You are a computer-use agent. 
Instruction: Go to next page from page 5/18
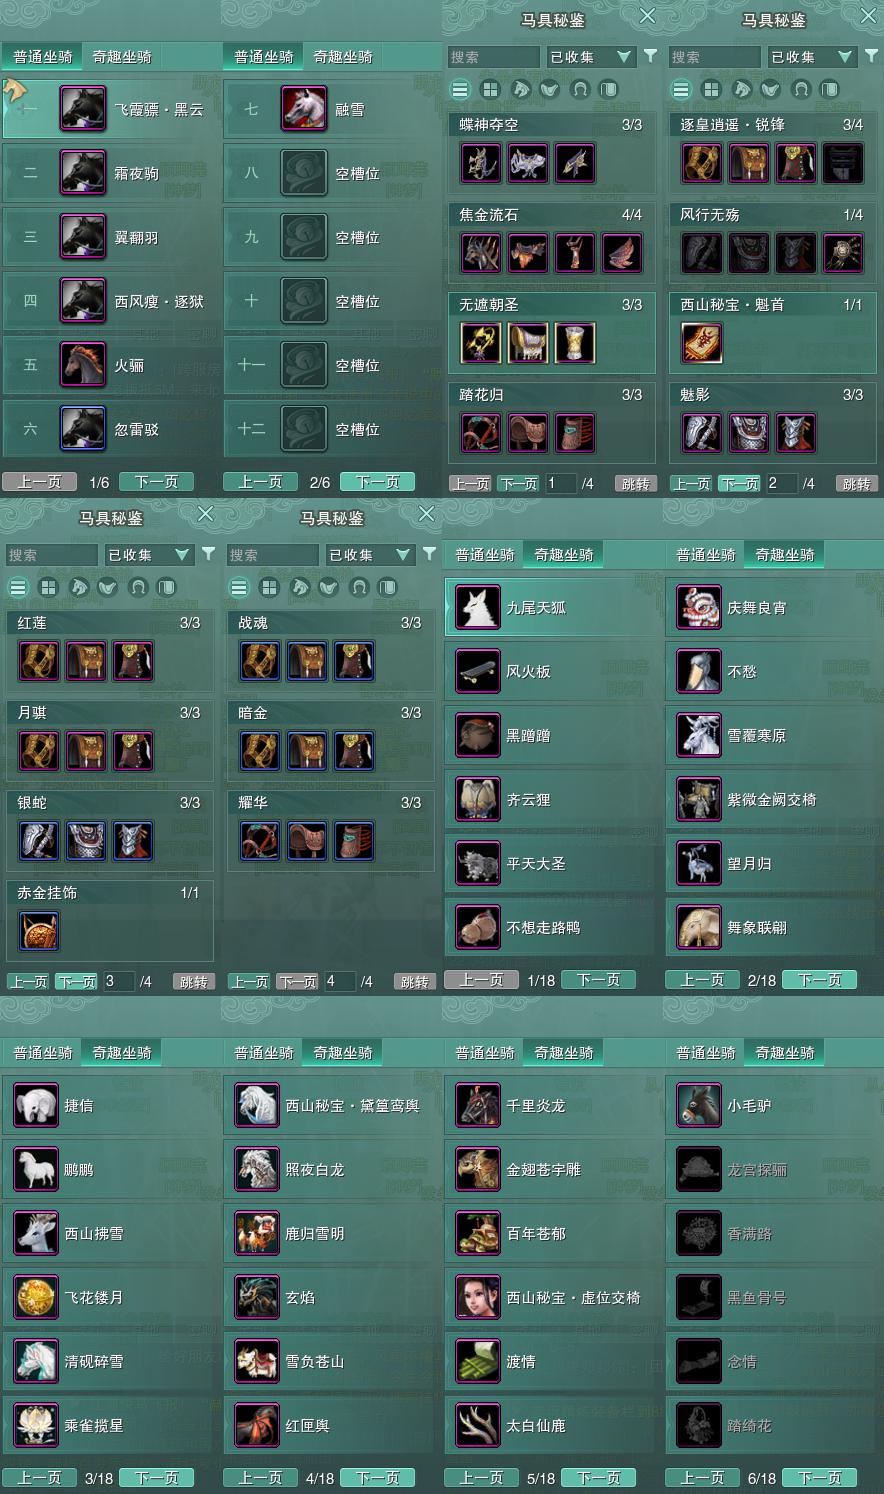pyautogui.click(x=599, y=1477)
